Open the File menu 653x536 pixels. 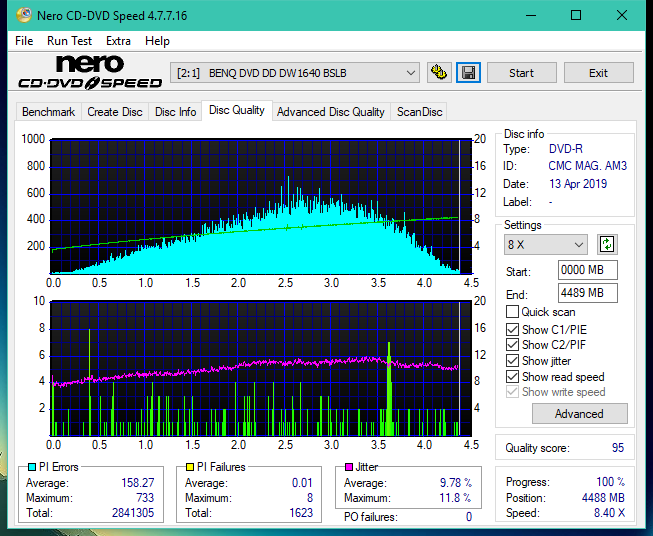point(24,41)
